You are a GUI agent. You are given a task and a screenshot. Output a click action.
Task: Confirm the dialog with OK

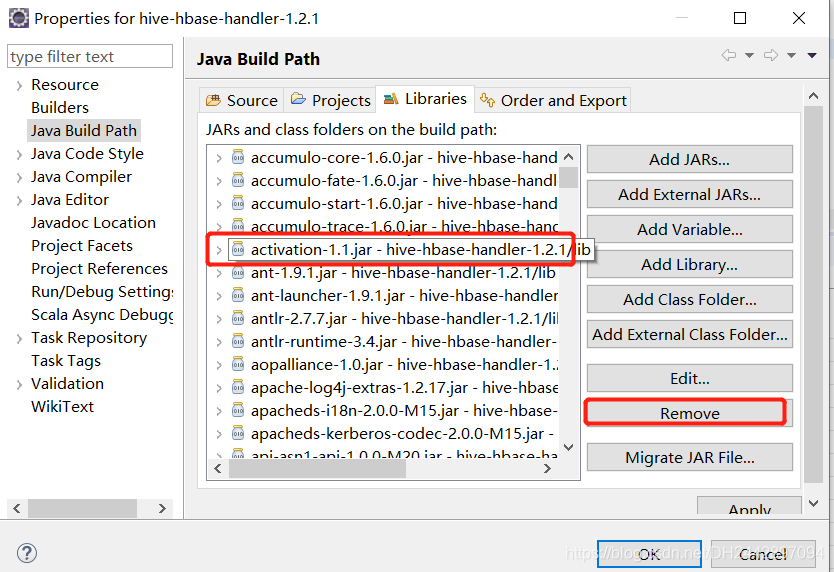tap(649, 554)
